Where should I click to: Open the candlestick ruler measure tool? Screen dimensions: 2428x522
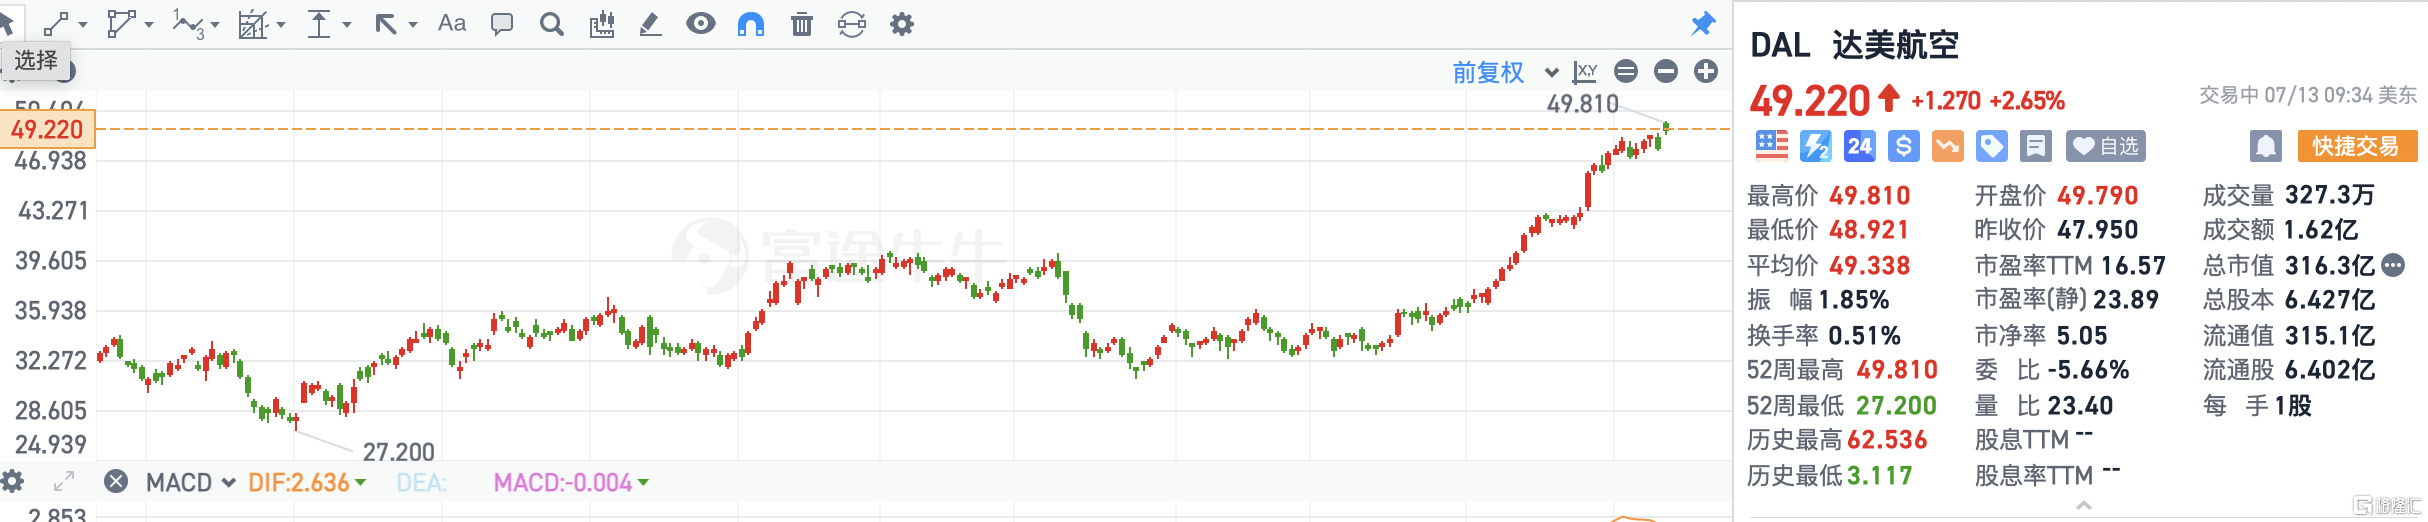(x=602, y=24)
